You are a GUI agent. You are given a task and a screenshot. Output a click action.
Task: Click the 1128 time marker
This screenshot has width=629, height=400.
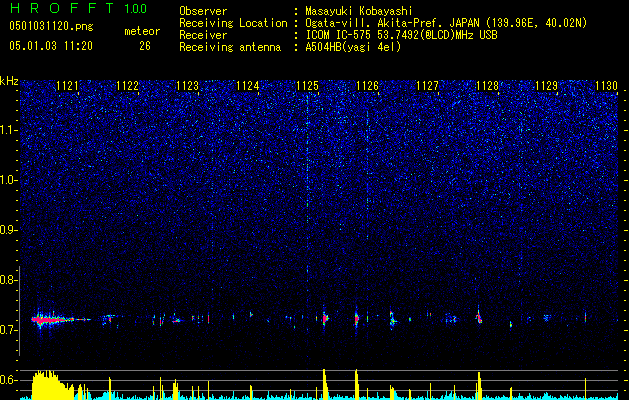click(487, 86)
